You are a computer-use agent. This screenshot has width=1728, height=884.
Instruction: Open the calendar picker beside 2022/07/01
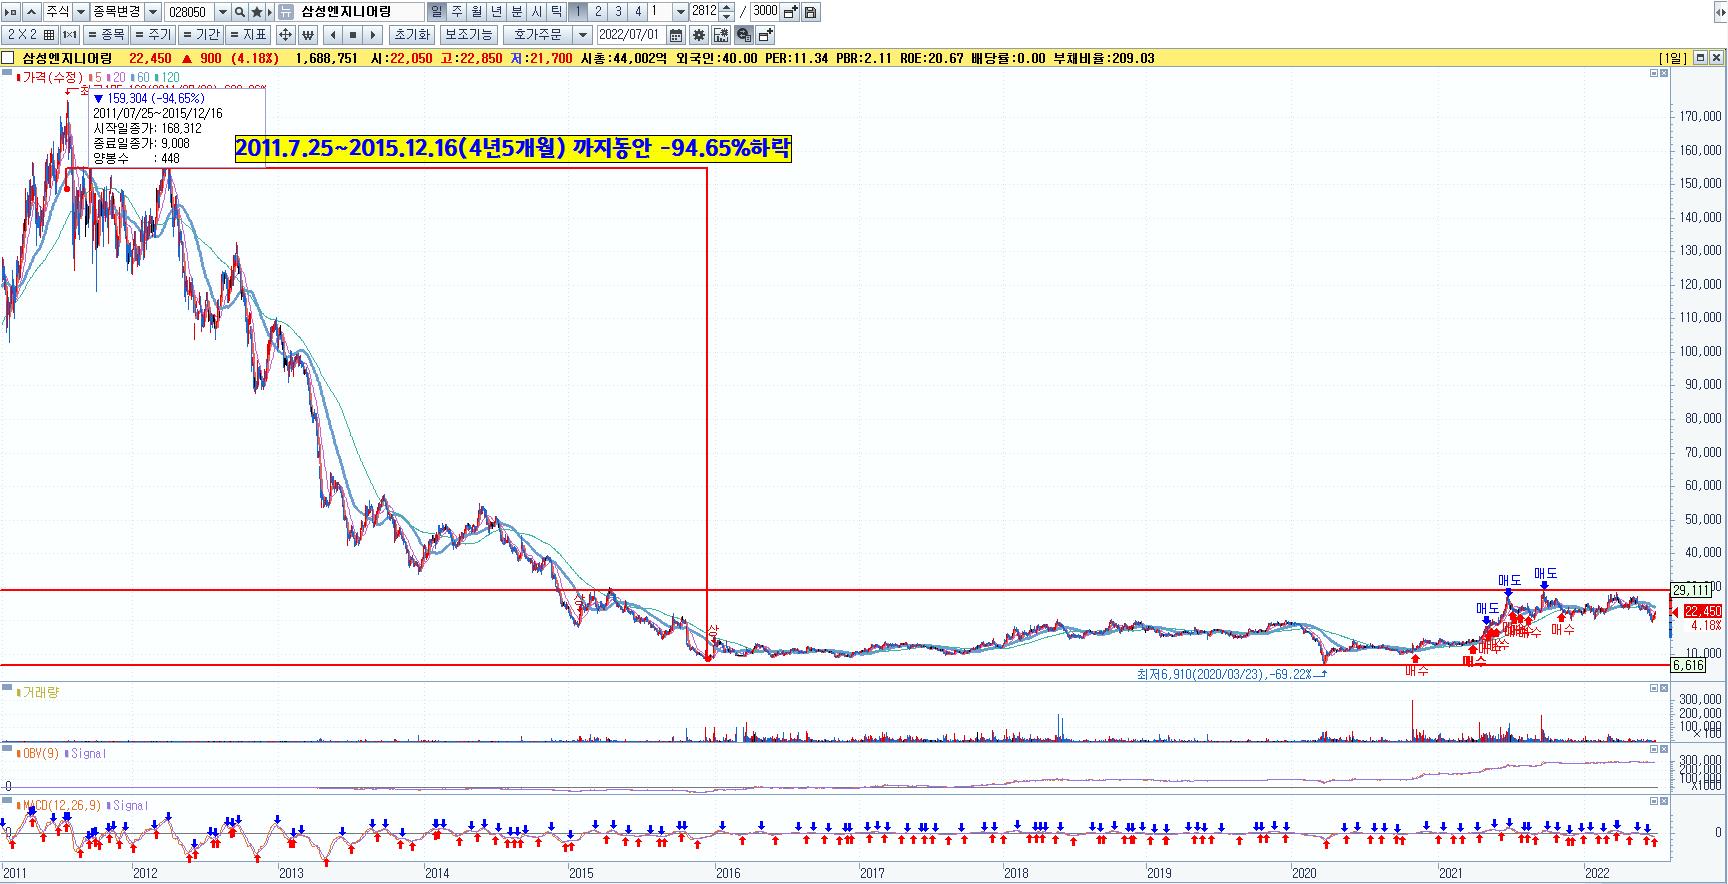click(x=676, y=35)
